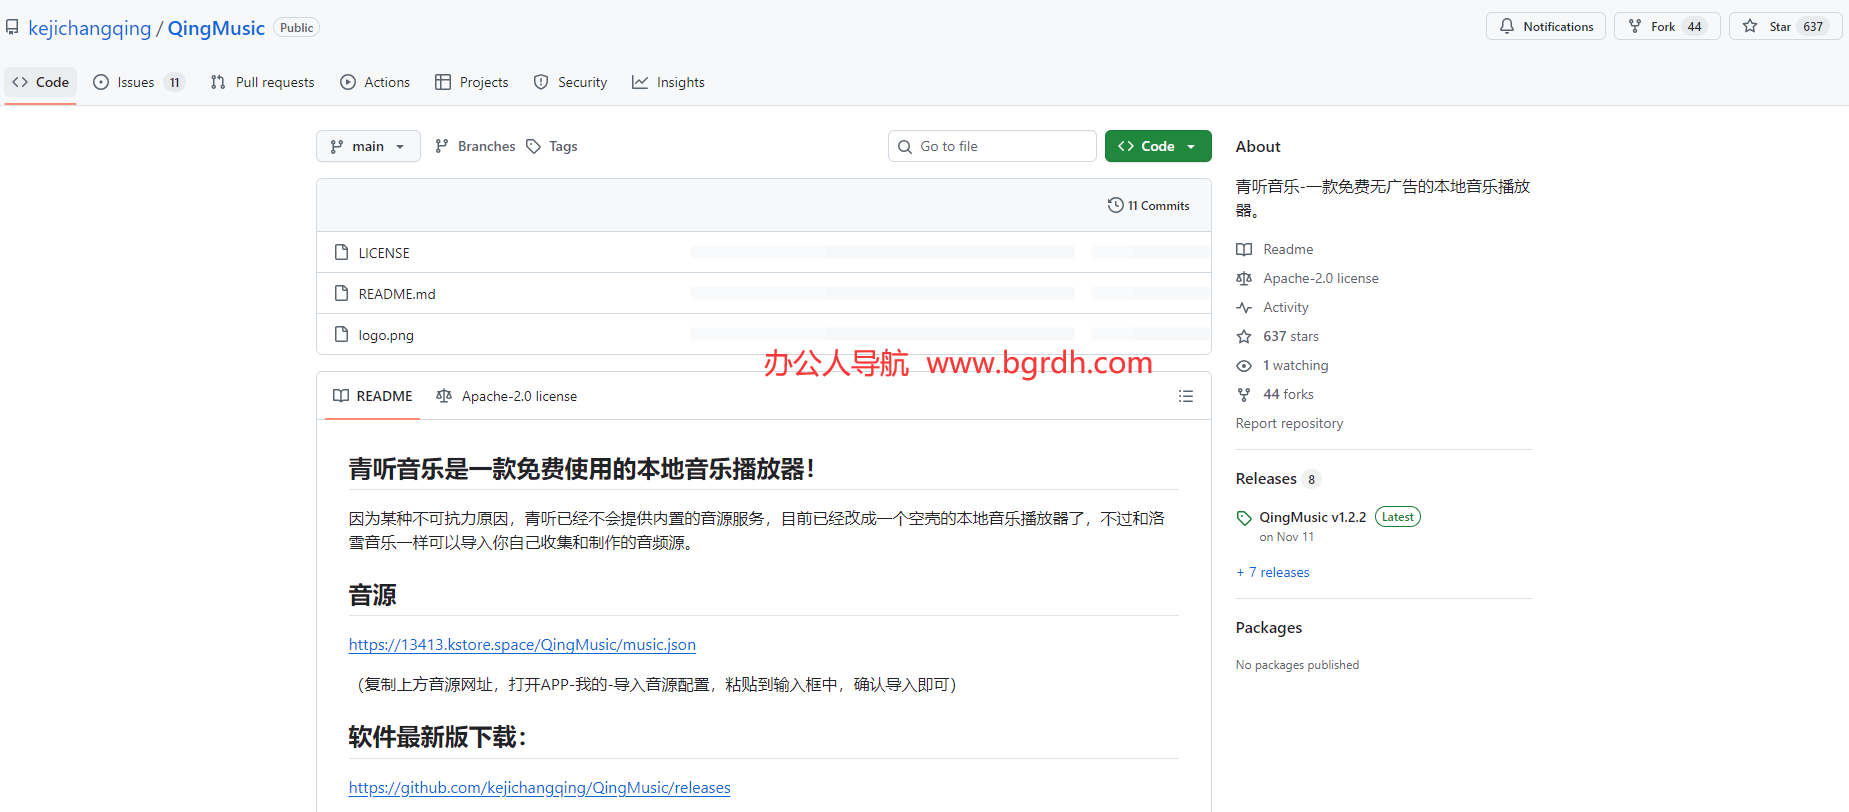Fork the repository with the Fork button
The width and height of the screenshot is (1849, 812).
(1667, 26)
